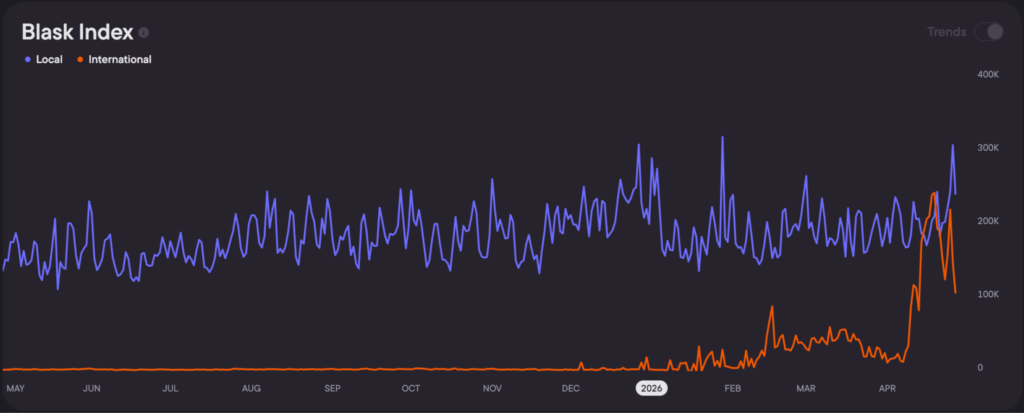
Task: Click the MAY label on the timeline
Action: (16, 388)
